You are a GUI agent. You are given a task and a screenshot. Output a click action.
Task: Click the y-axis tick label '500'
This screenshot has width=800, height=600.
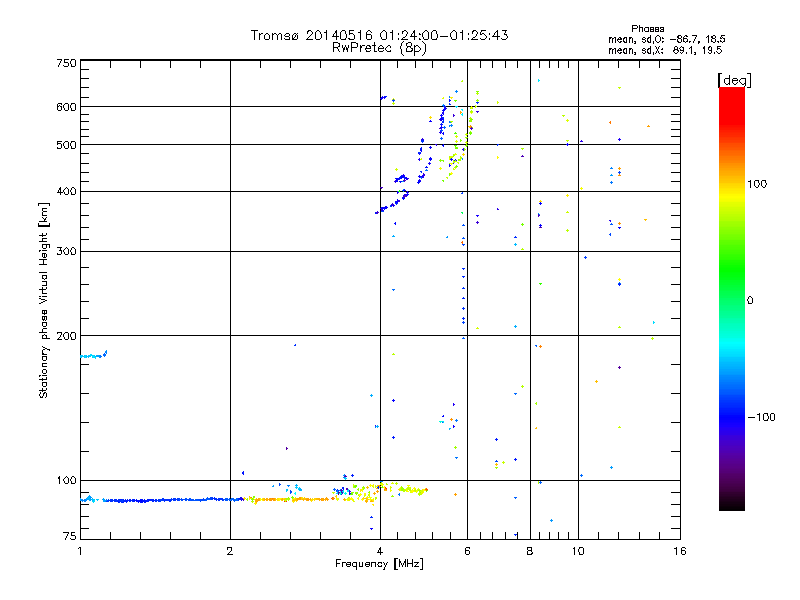[66, 145]
